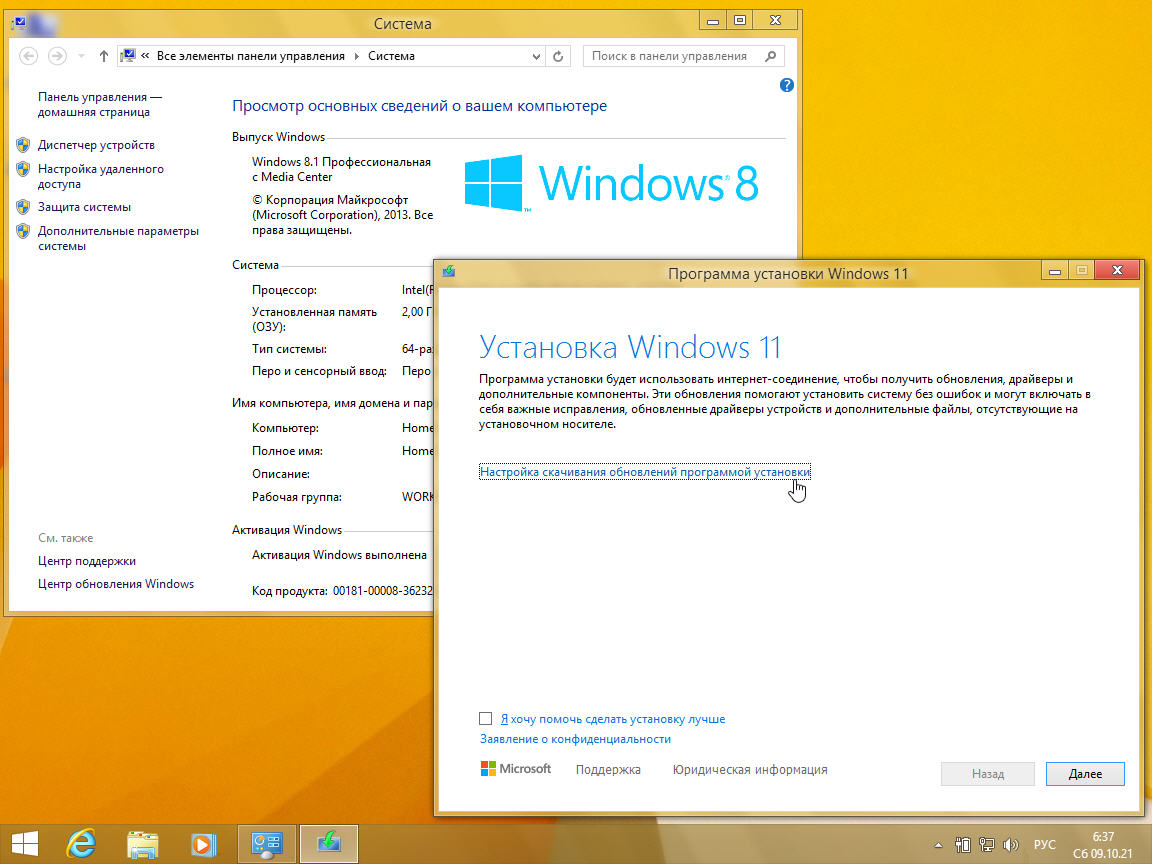Click the disabled 'Назад' button
This screenshot has height=864, width=1152.
[987, 774]
